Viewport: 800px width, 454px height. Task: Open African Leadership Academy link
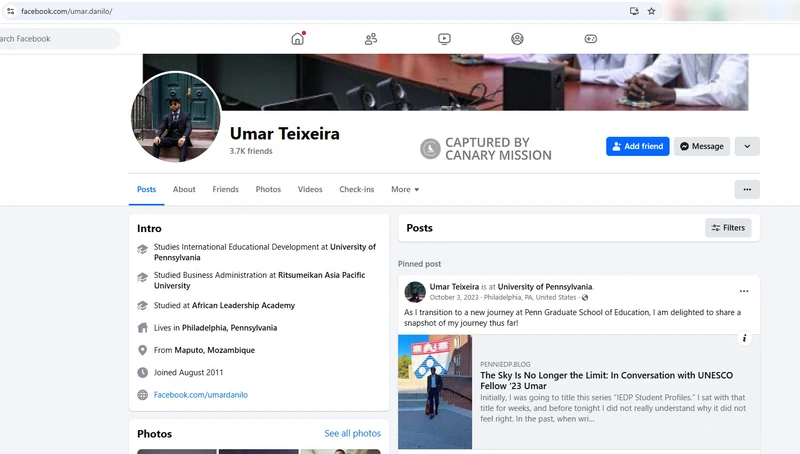point(243,306)
